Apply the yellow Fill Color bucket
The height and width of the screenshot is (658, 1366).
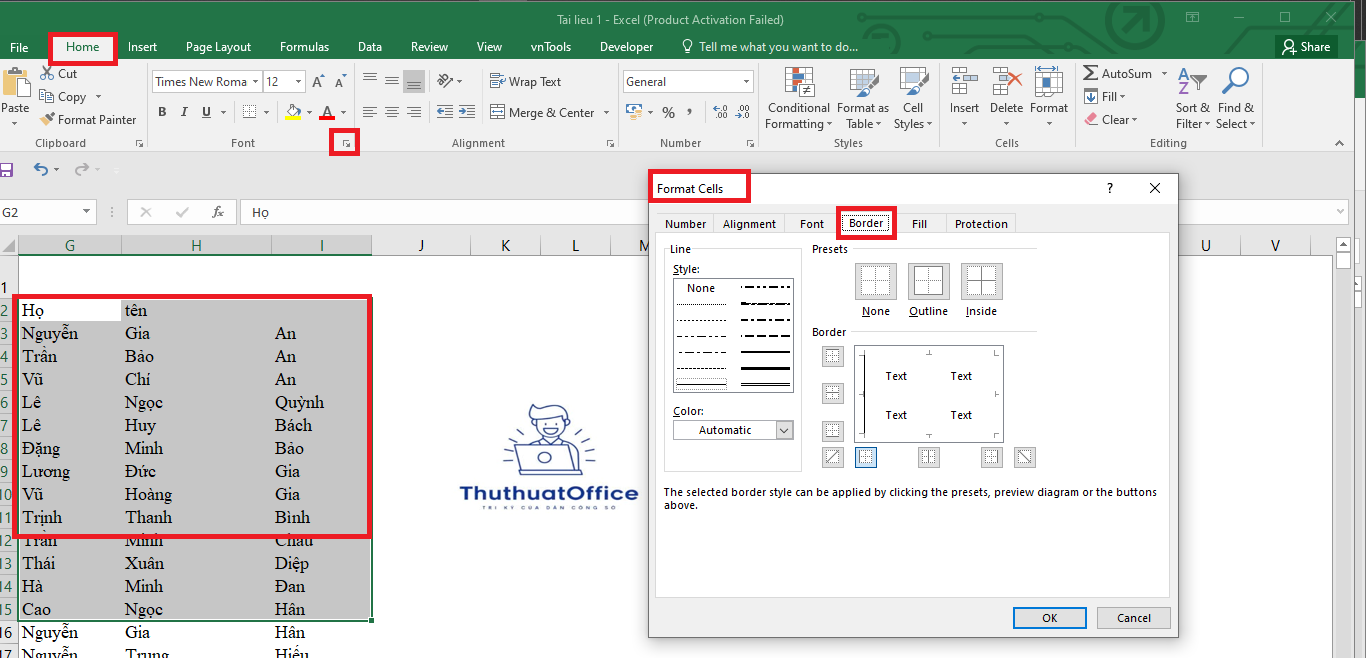coord(293,112)
